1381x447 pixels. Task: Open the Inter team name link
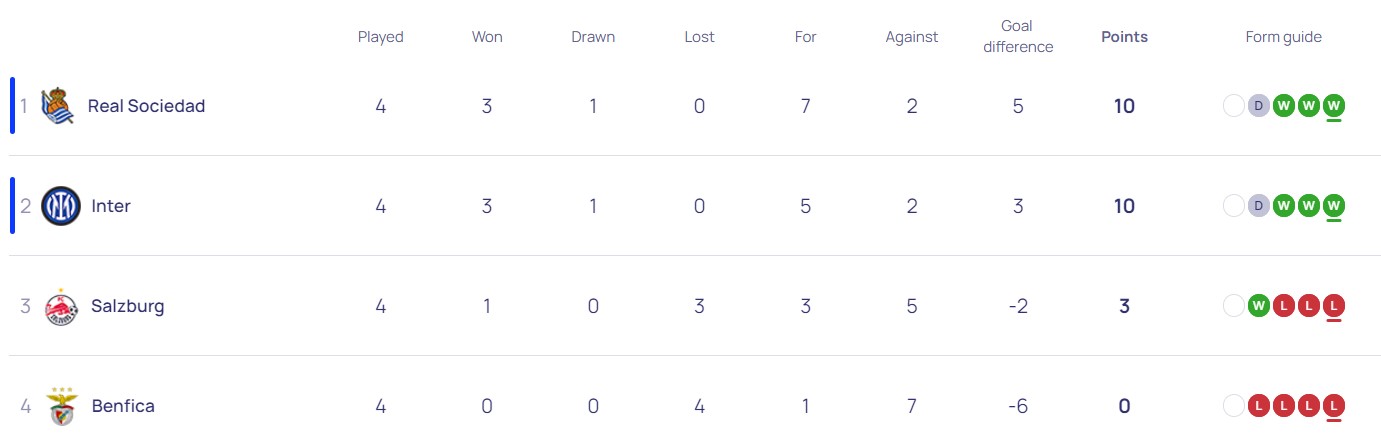click(111, 206)
